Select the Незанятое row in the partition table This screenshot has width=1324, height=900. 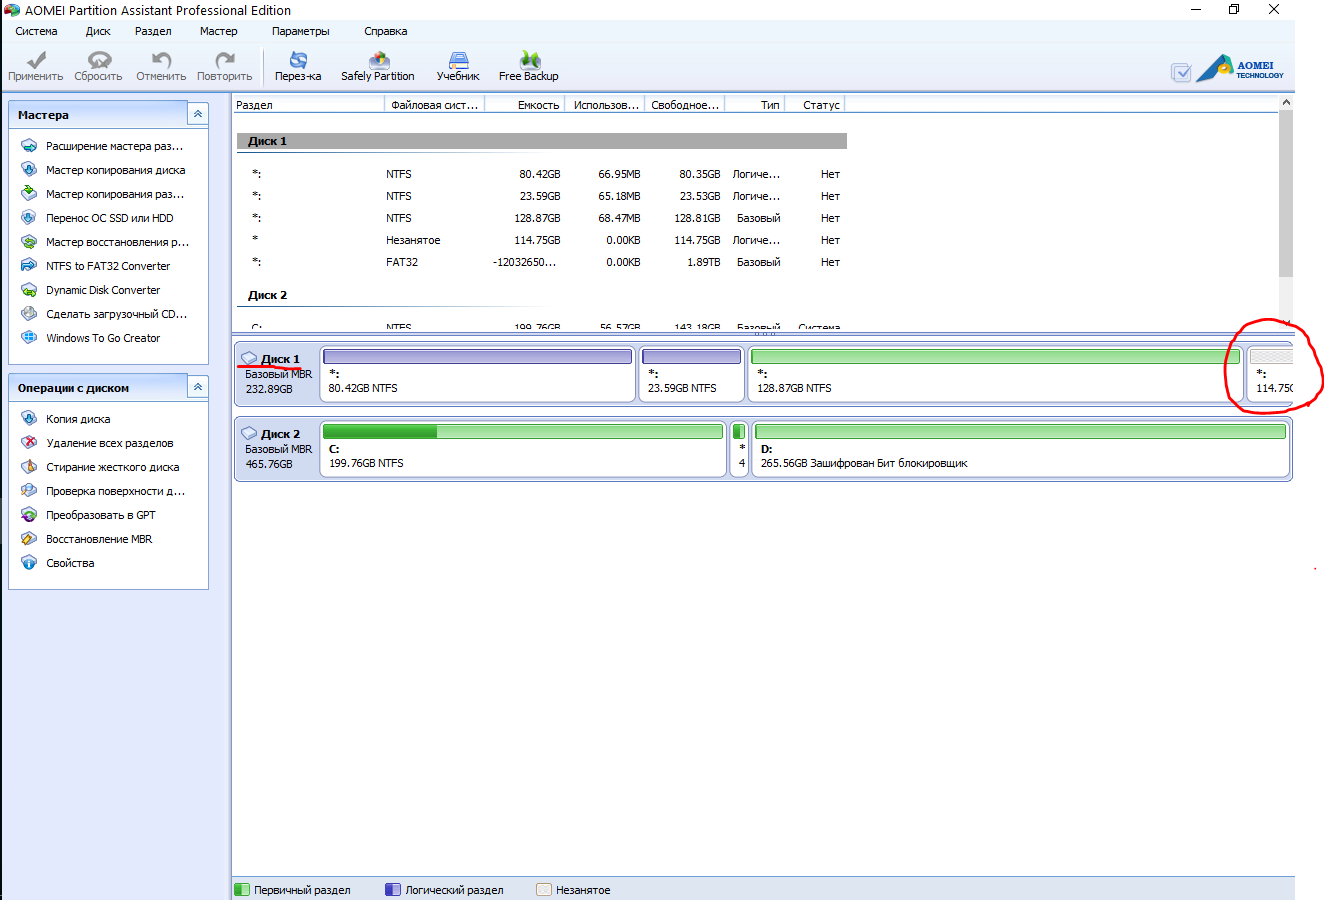coord(541,240)
